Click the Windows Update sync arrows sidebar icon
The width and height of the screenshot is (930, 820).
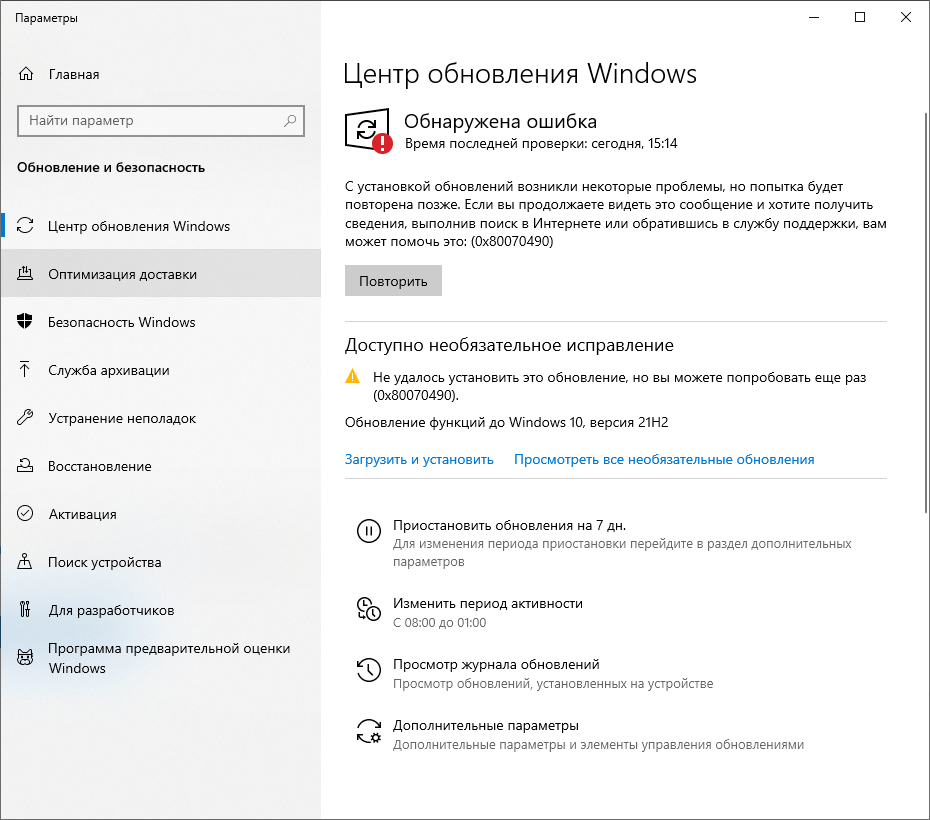point(25,225)
